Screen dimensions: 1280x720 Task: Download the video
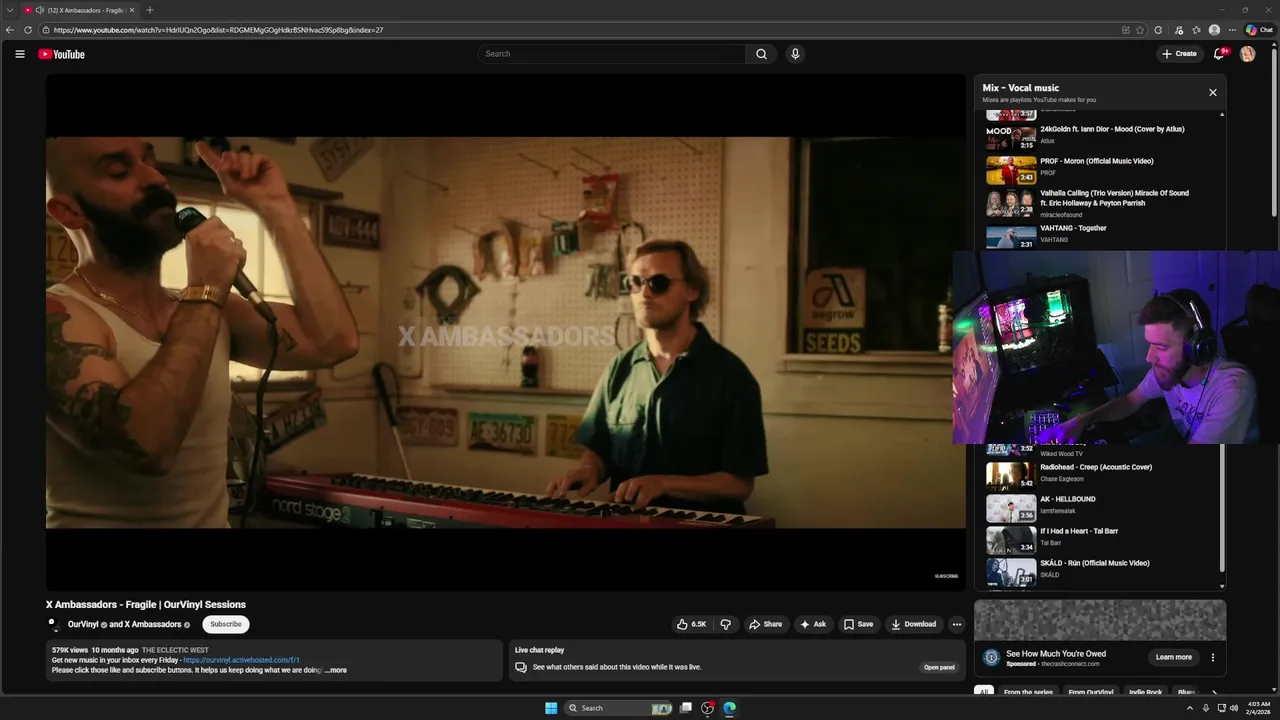tap(914, 624)
